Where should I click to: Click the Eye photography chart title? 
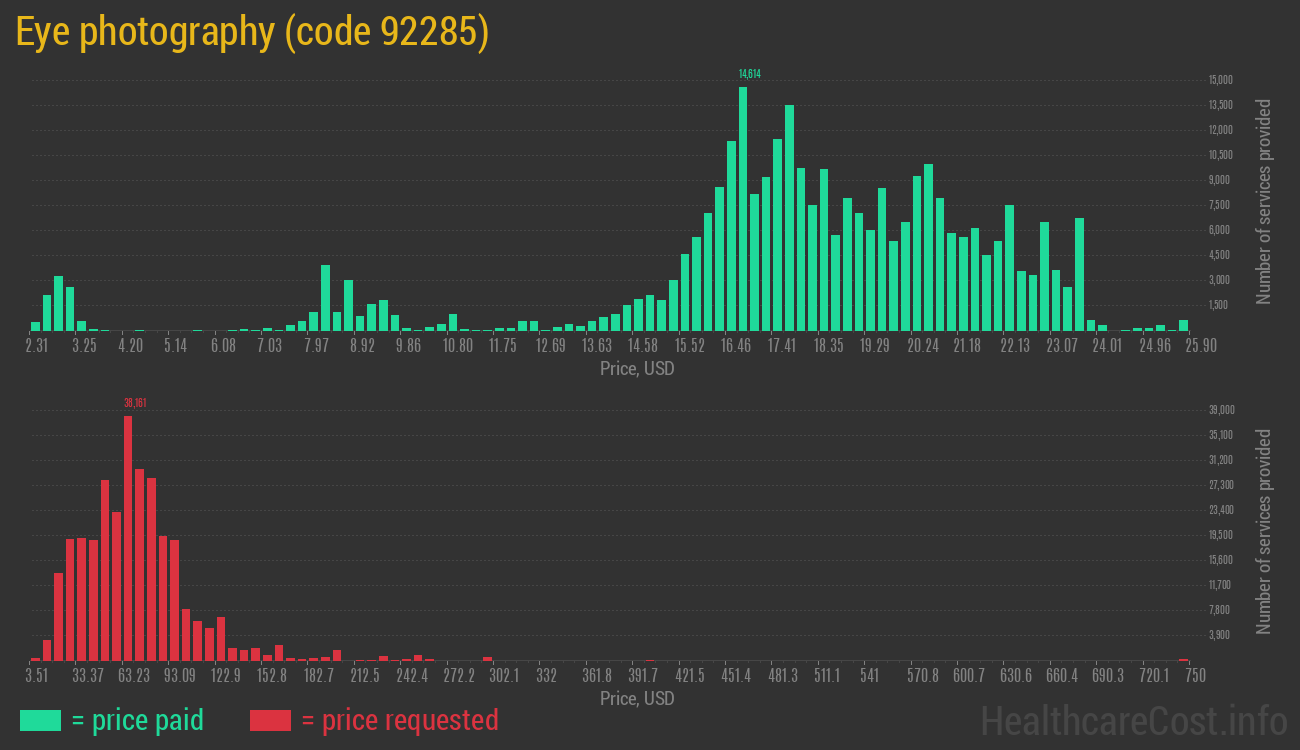pos(252,32)
